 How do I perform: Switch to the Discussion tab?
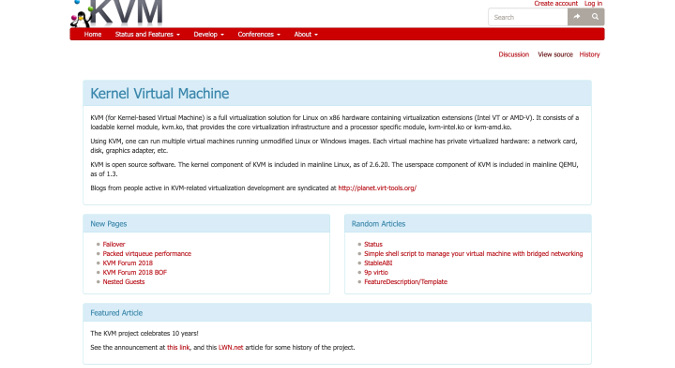click(514, 54)
